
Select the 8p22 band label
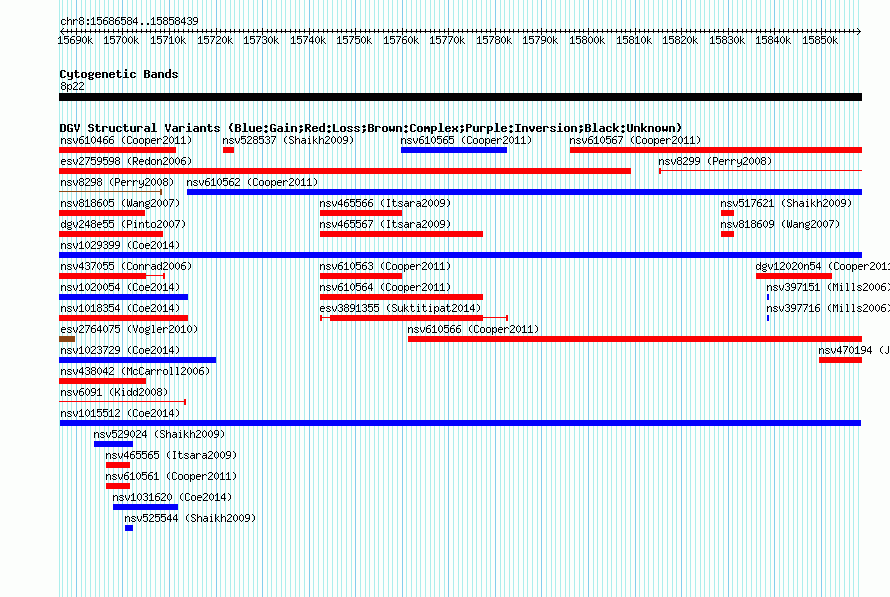pos(72,86)
